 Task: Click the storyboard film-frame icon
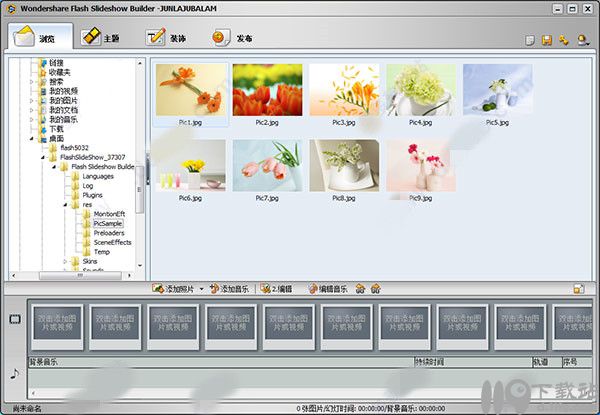tap(15, 319)
